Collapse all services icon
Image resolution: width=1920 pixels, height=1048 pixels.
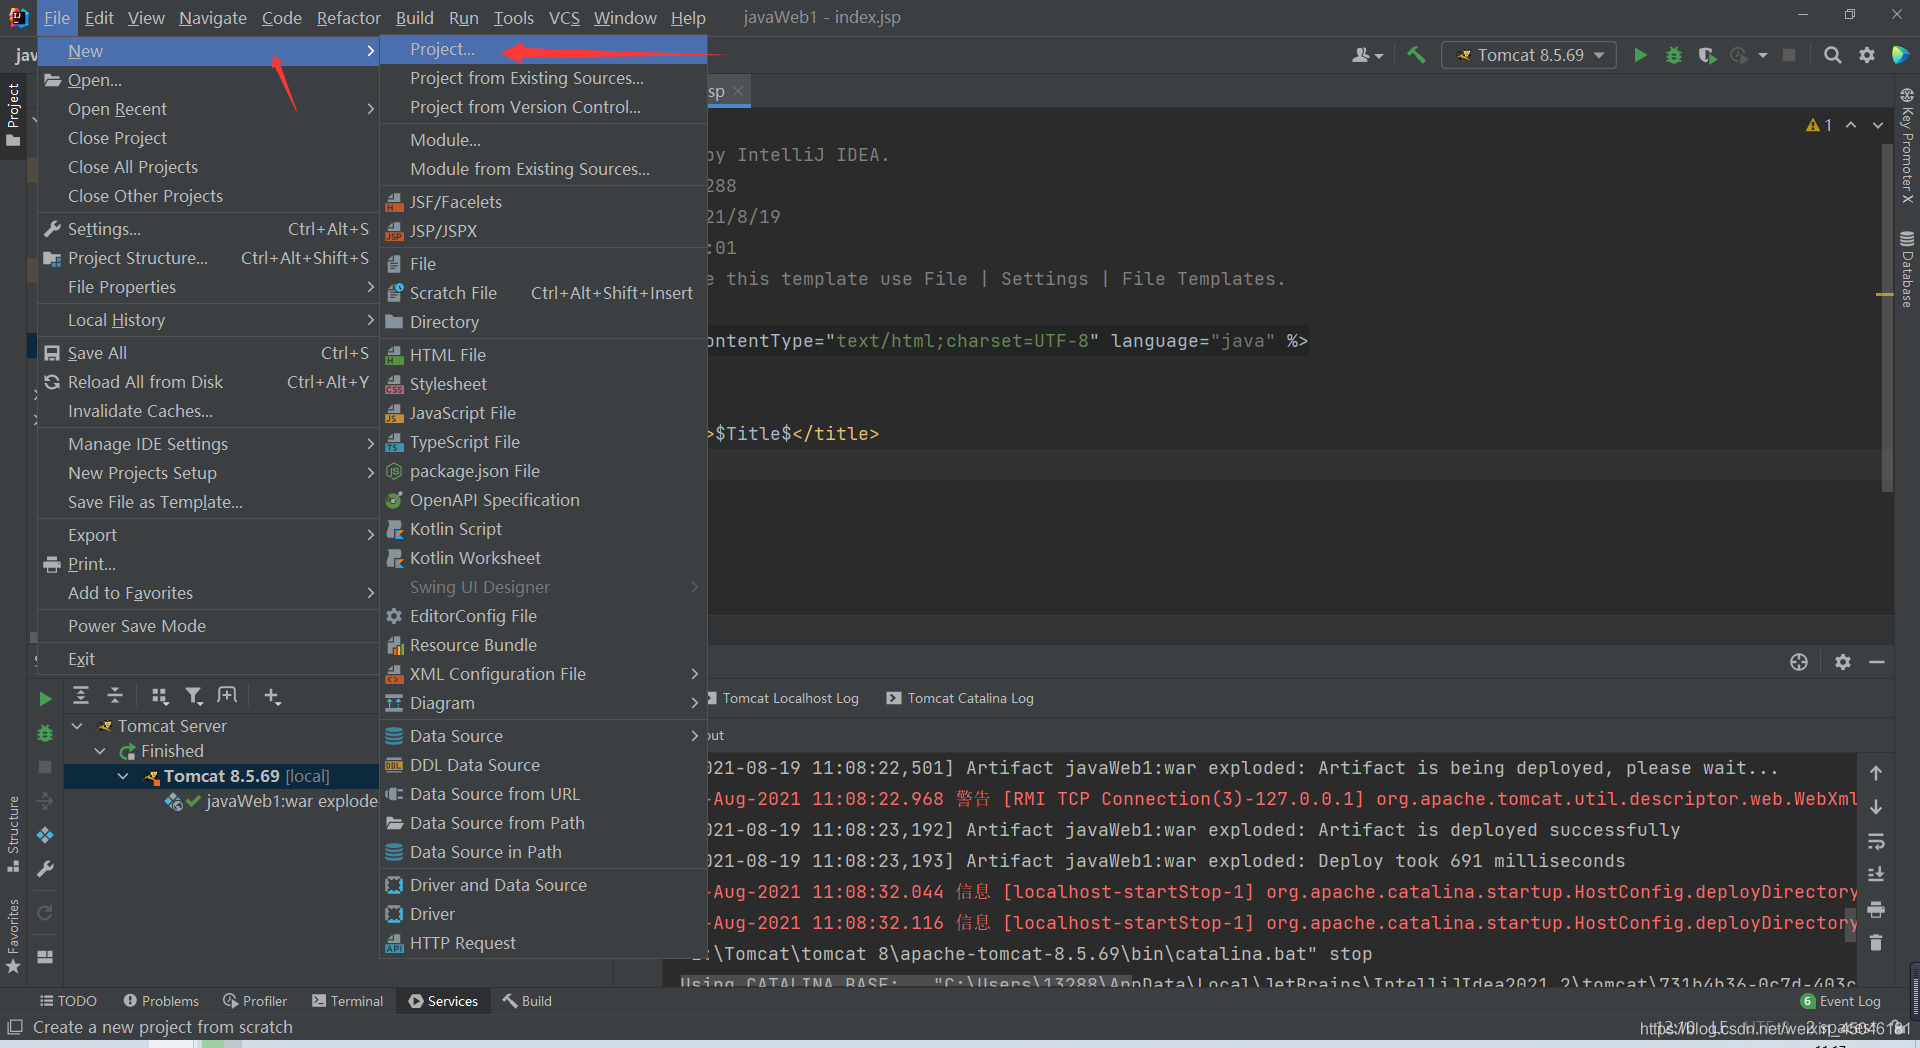click(x=115, y=696)
